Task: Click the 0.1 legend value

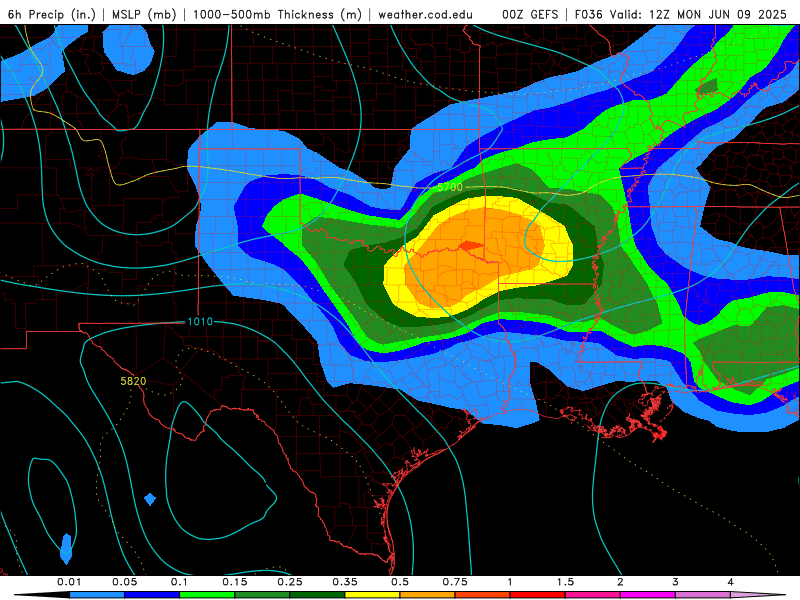Action: tap(179, 582)
